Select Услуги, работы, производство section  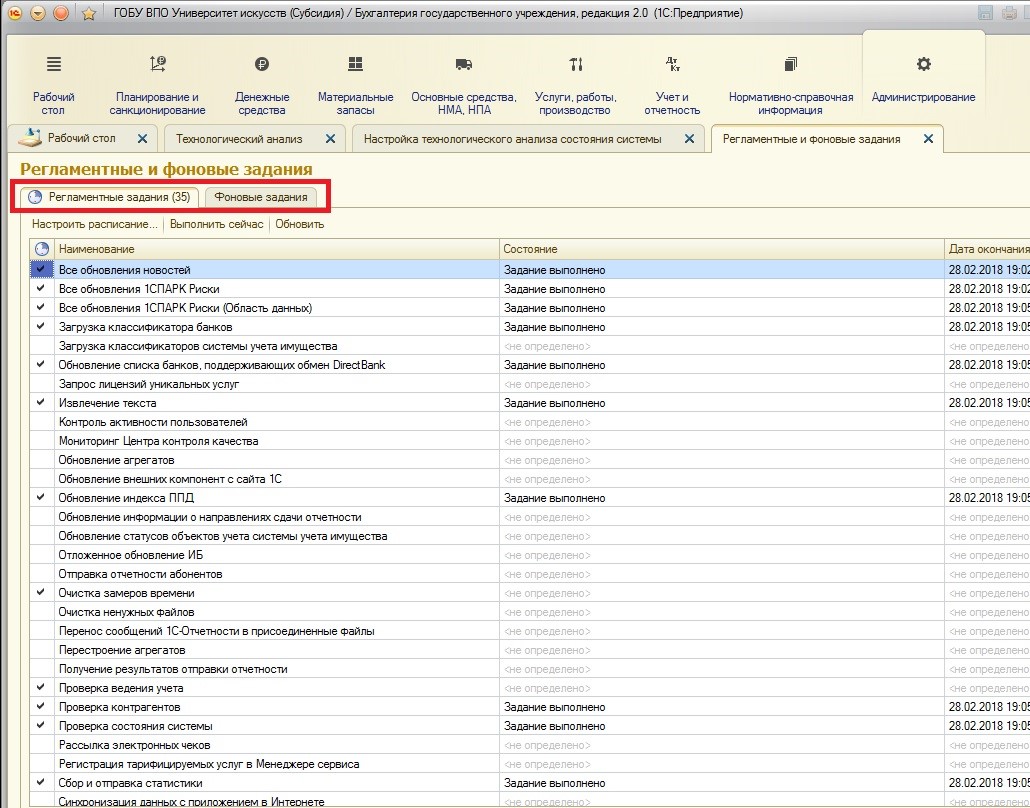click(575, 65)
